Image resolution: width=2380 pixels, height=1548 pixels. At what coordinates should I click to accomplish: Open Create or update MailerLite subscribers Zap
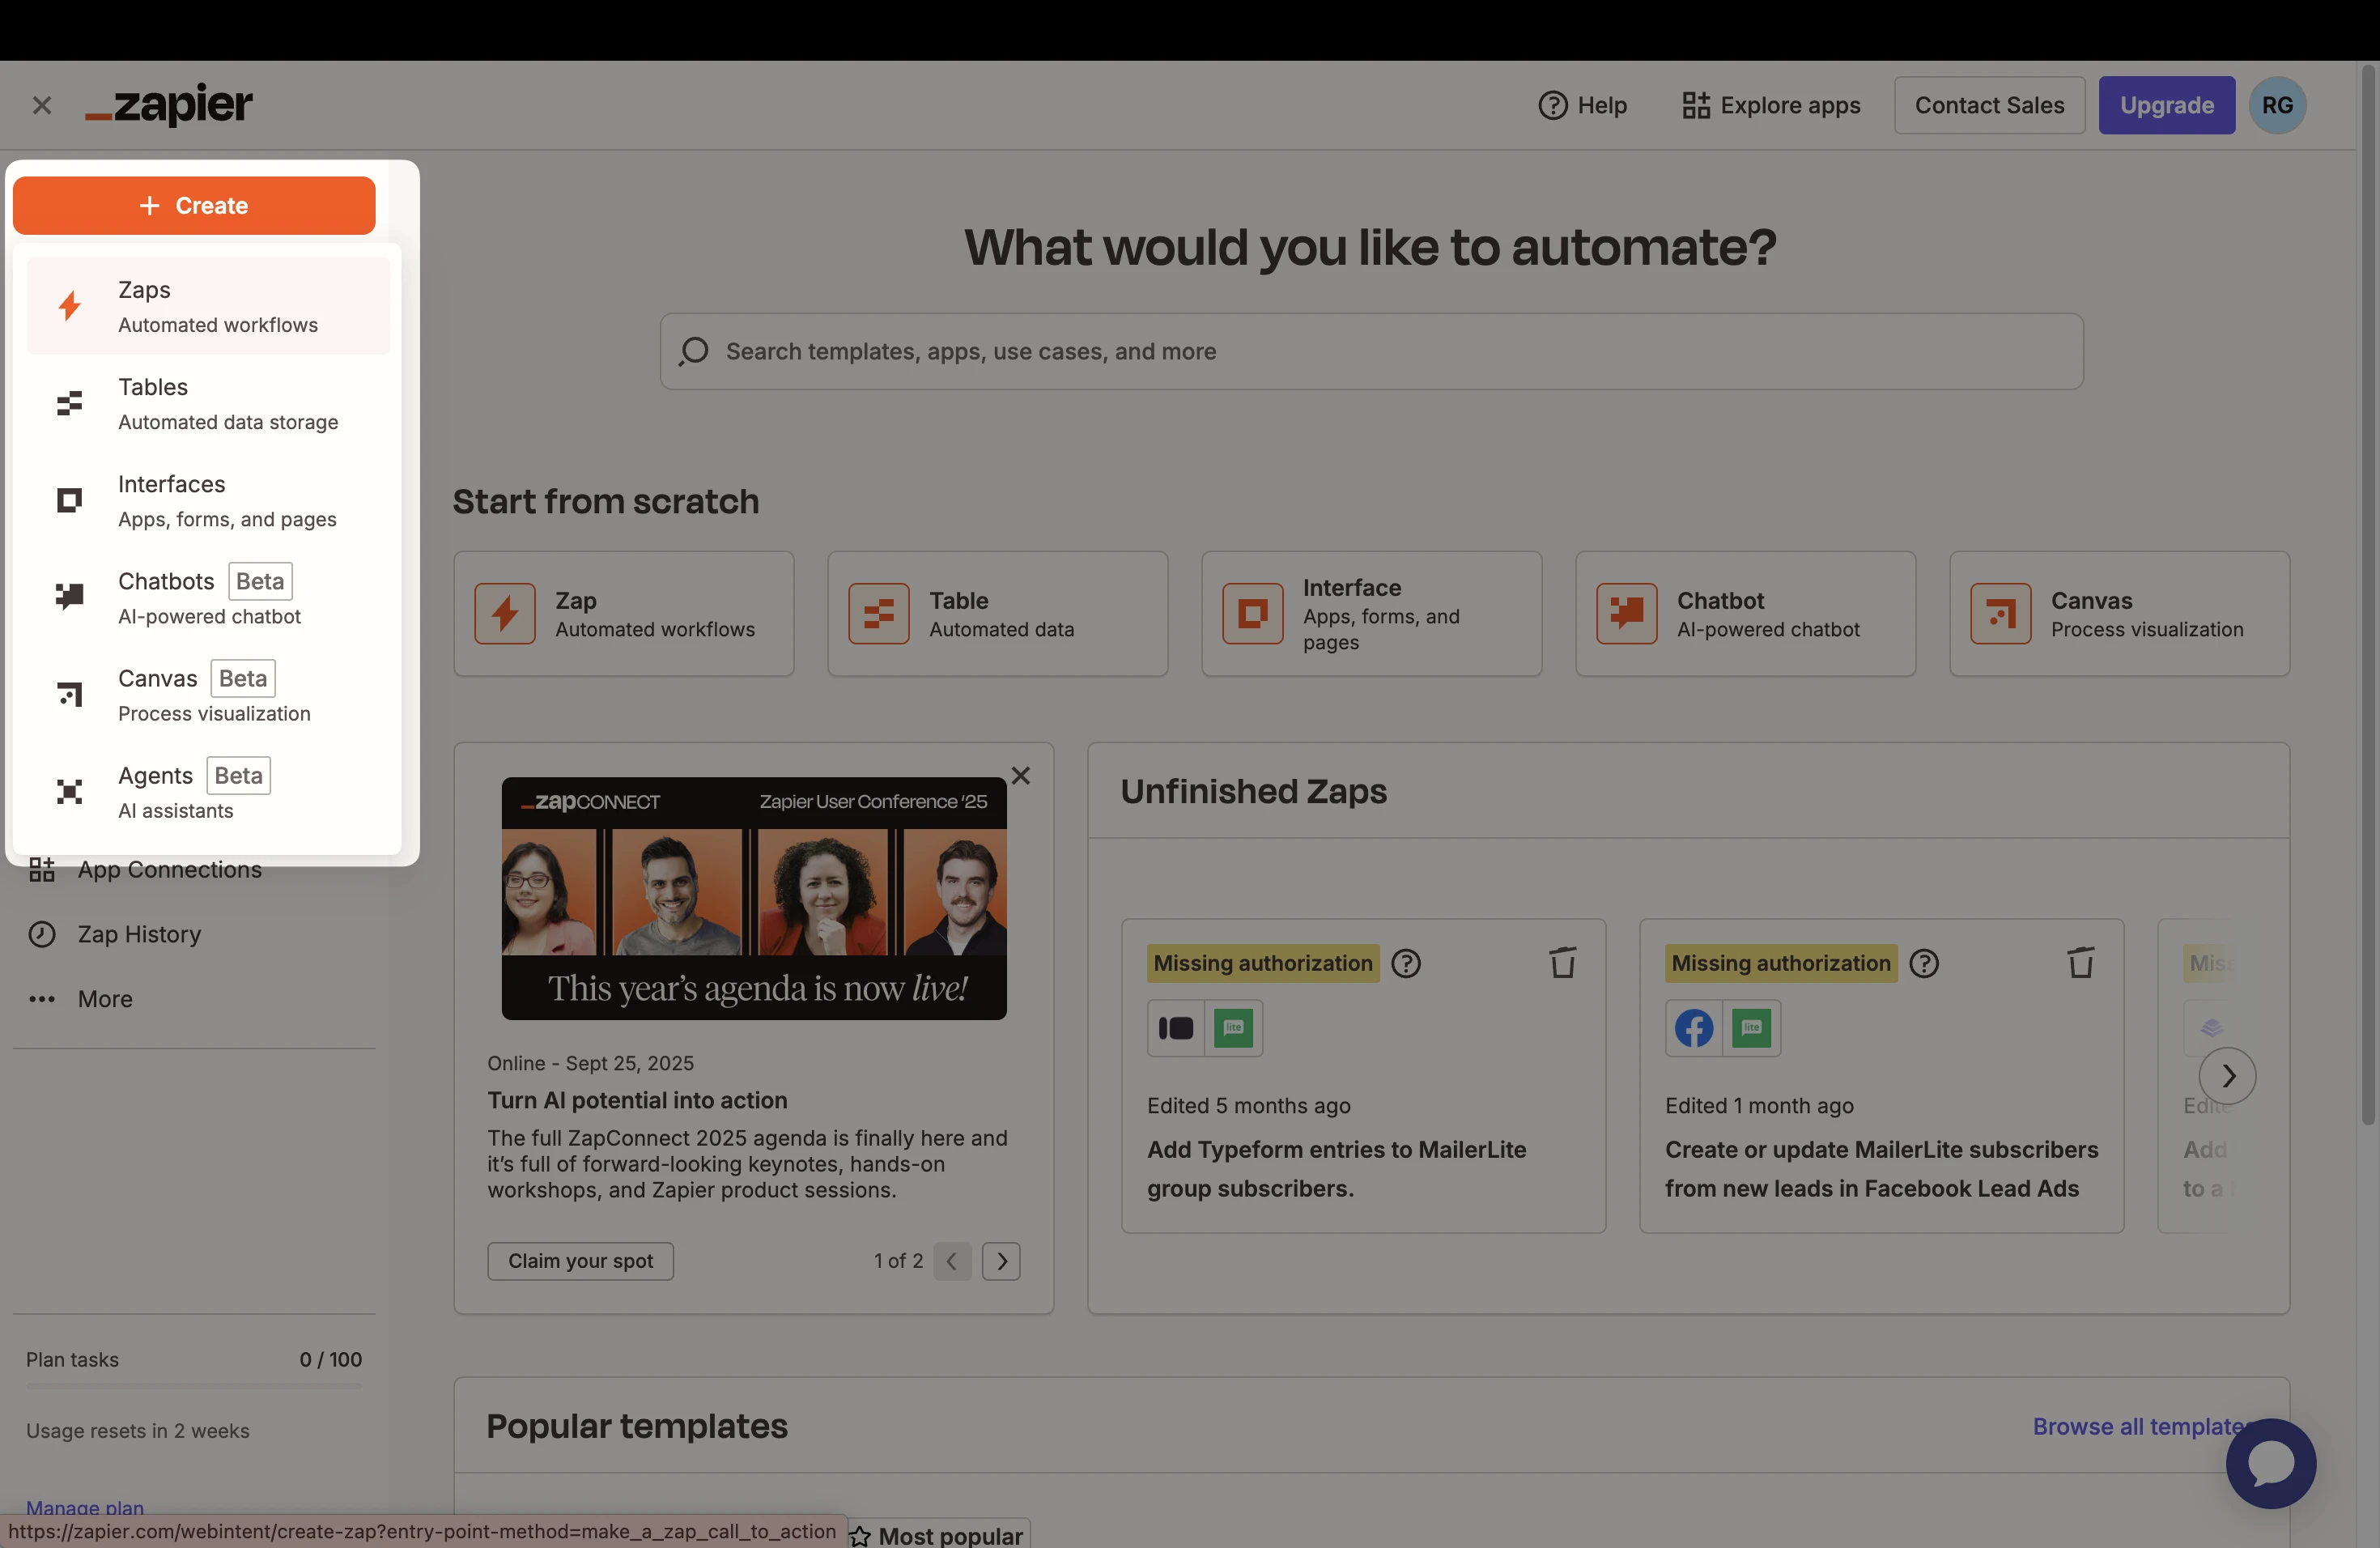[1881, 1169]
